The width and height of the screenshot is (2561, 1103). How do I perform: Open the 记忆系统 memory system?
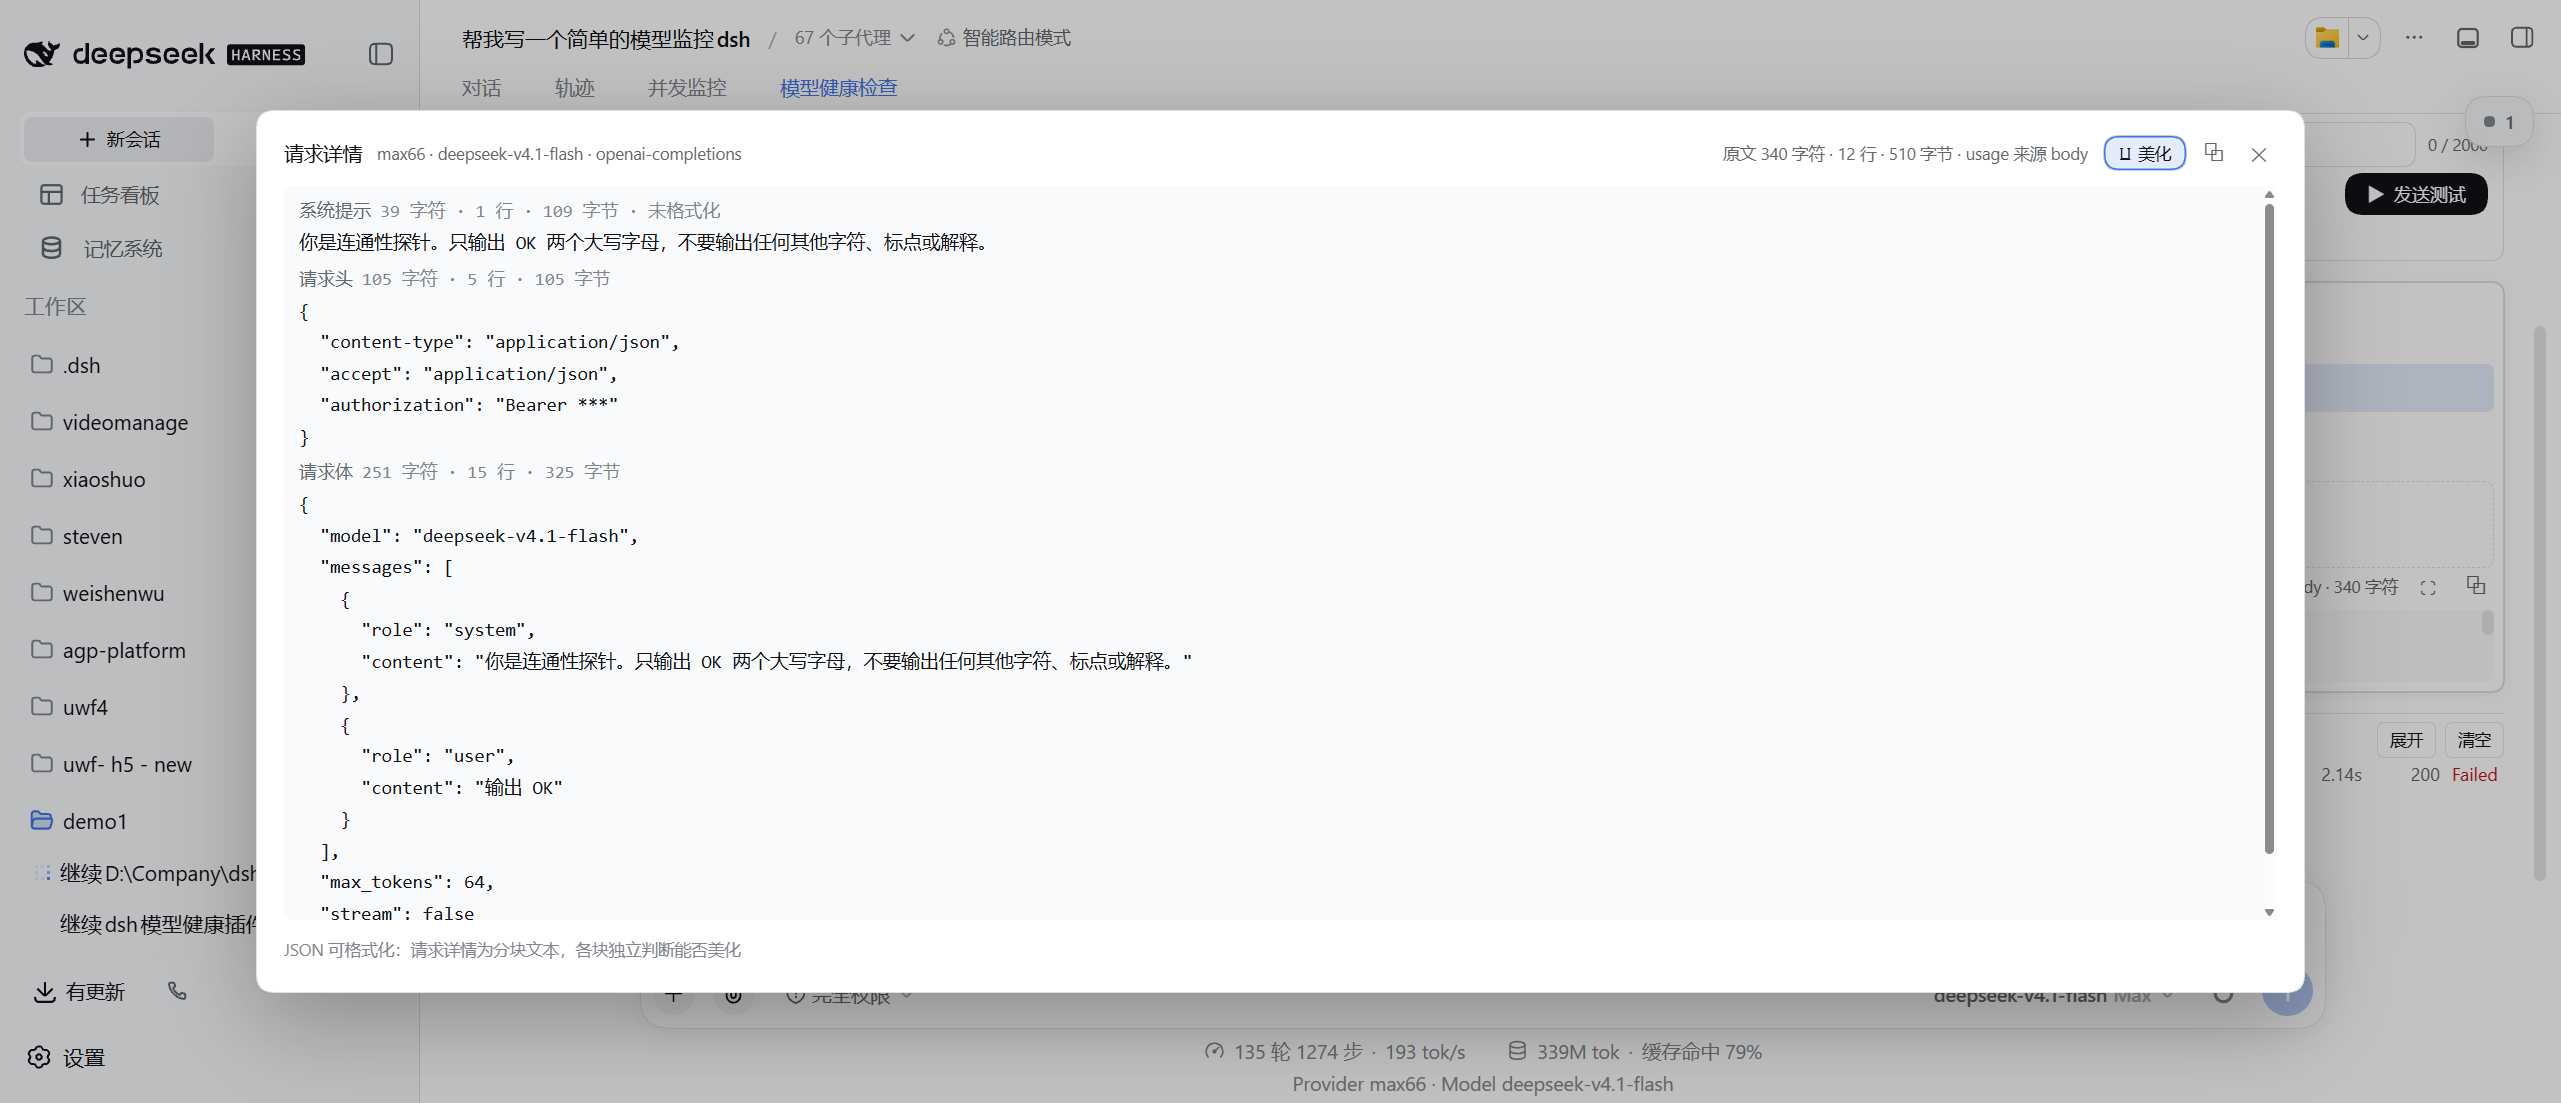tap(101, 248)
